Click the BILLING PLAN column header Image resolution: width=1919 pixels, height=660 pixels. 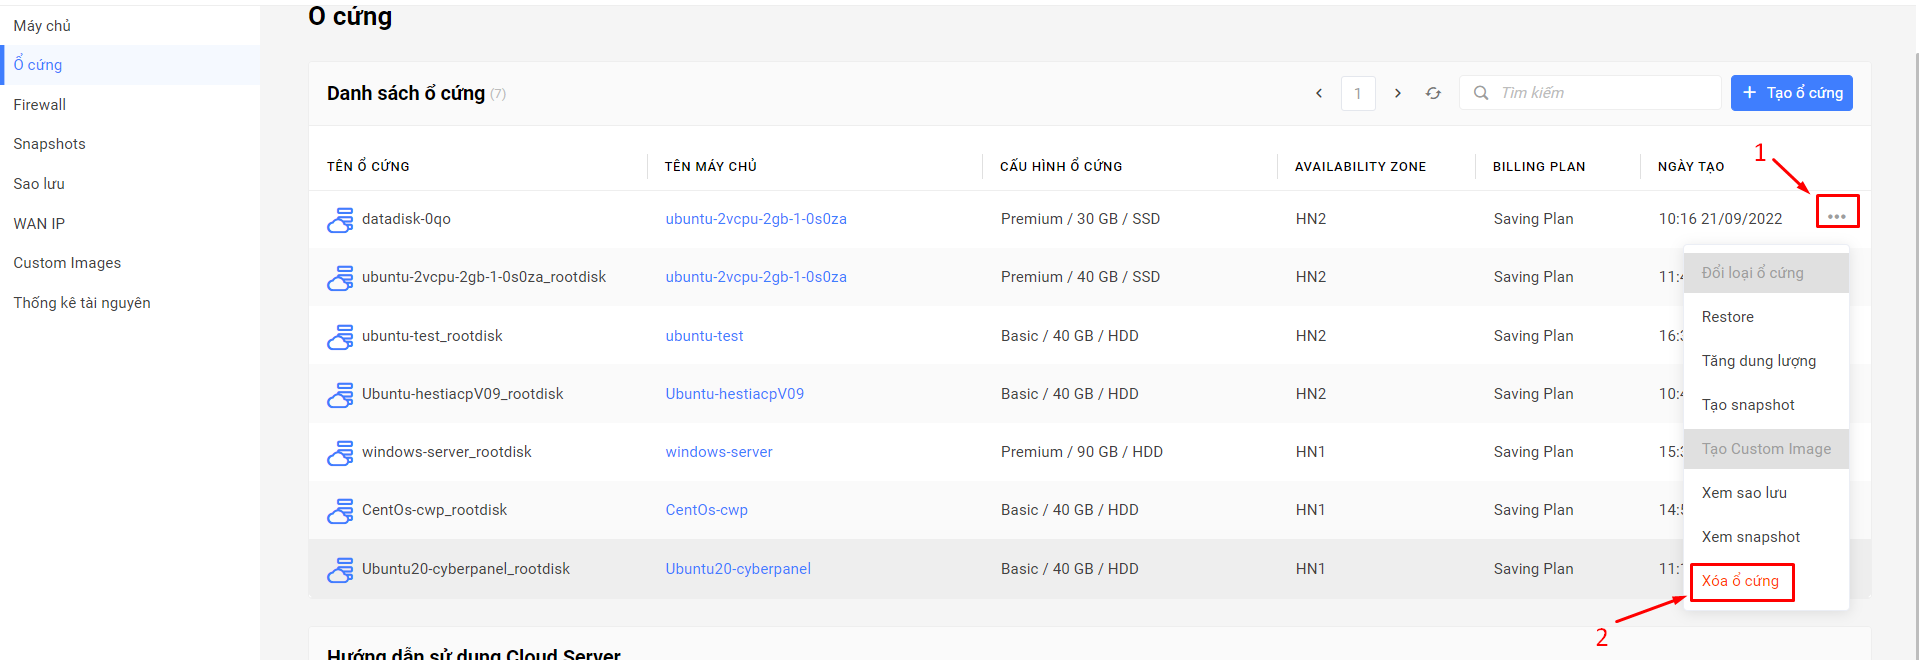[1539, 166]
